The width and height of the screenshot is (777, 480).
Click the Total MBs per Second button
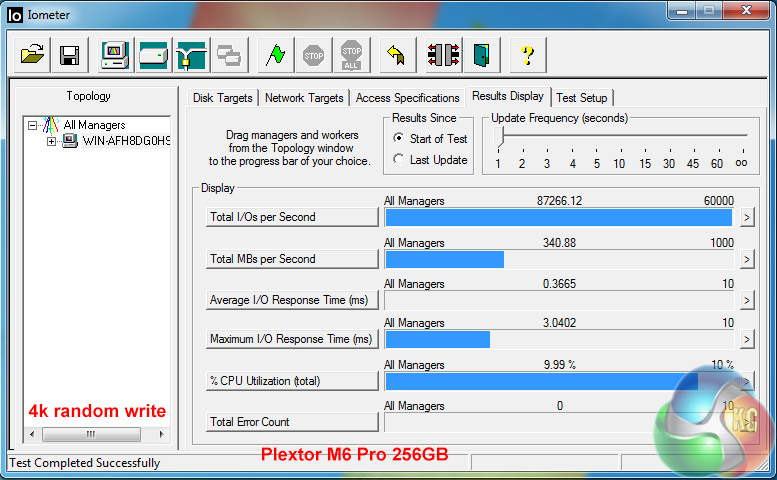click(x=292, y=259)
